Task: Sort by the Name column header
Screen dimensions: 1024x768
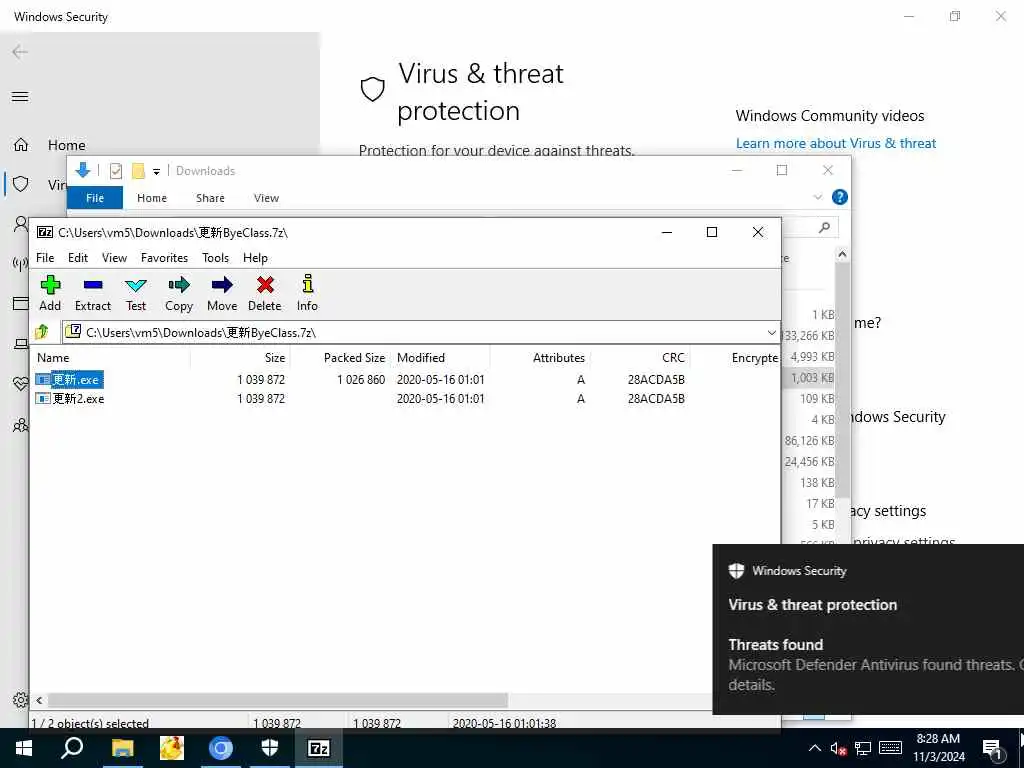Action: [x=111, y=358]
